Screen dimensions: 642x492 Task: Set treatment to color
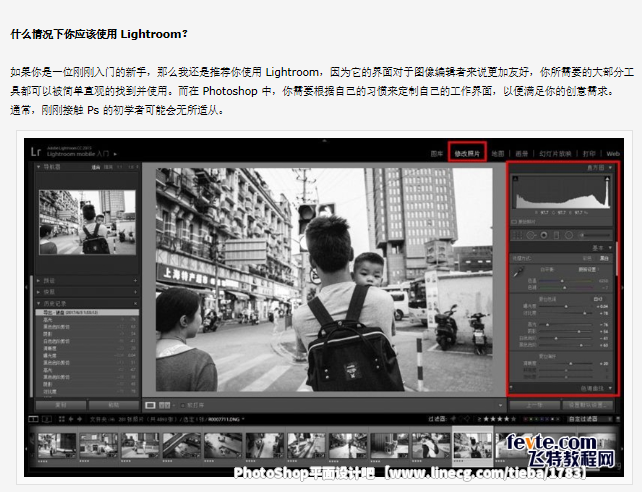587,258
